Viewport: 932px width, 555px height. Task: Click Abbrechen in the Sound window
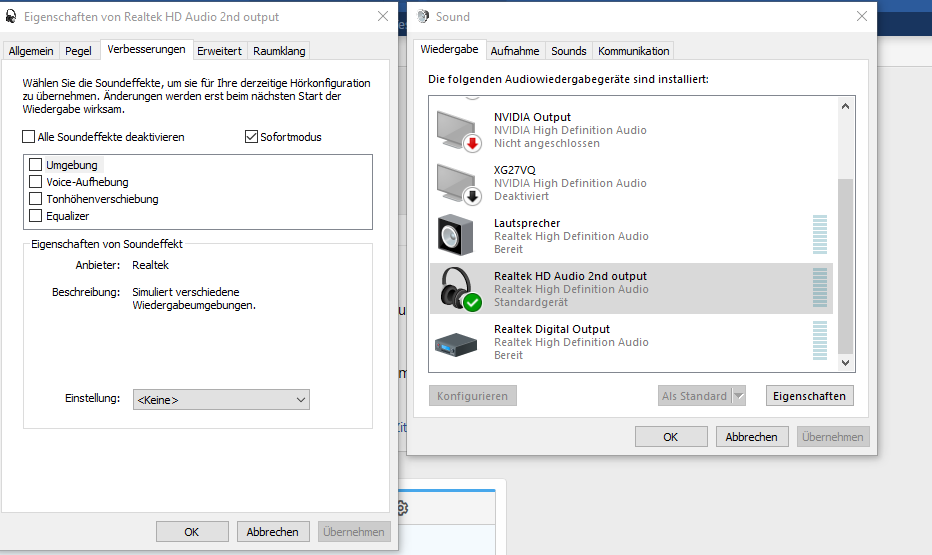752,437
